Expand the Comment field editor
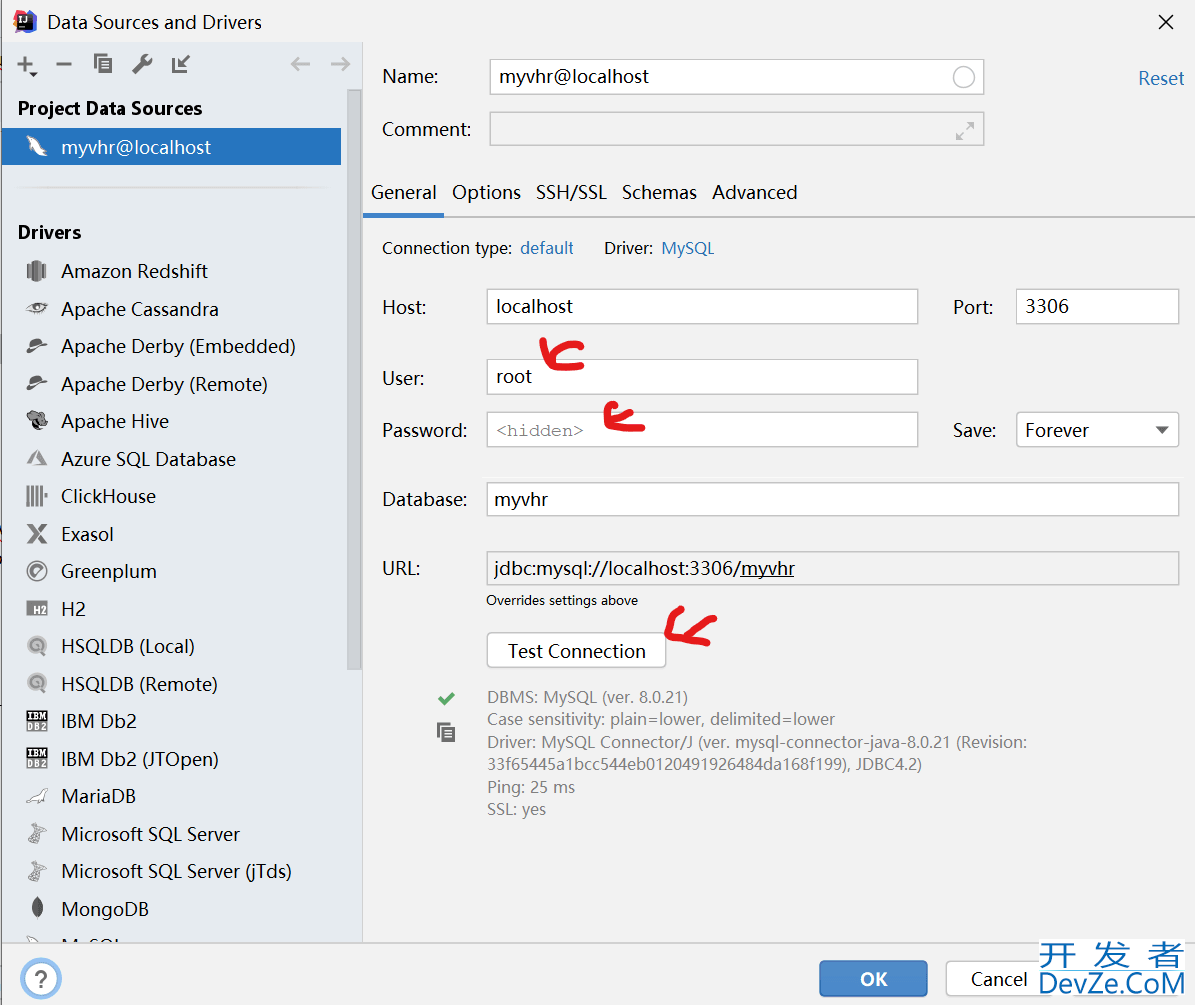 click(x=964, y=131)
